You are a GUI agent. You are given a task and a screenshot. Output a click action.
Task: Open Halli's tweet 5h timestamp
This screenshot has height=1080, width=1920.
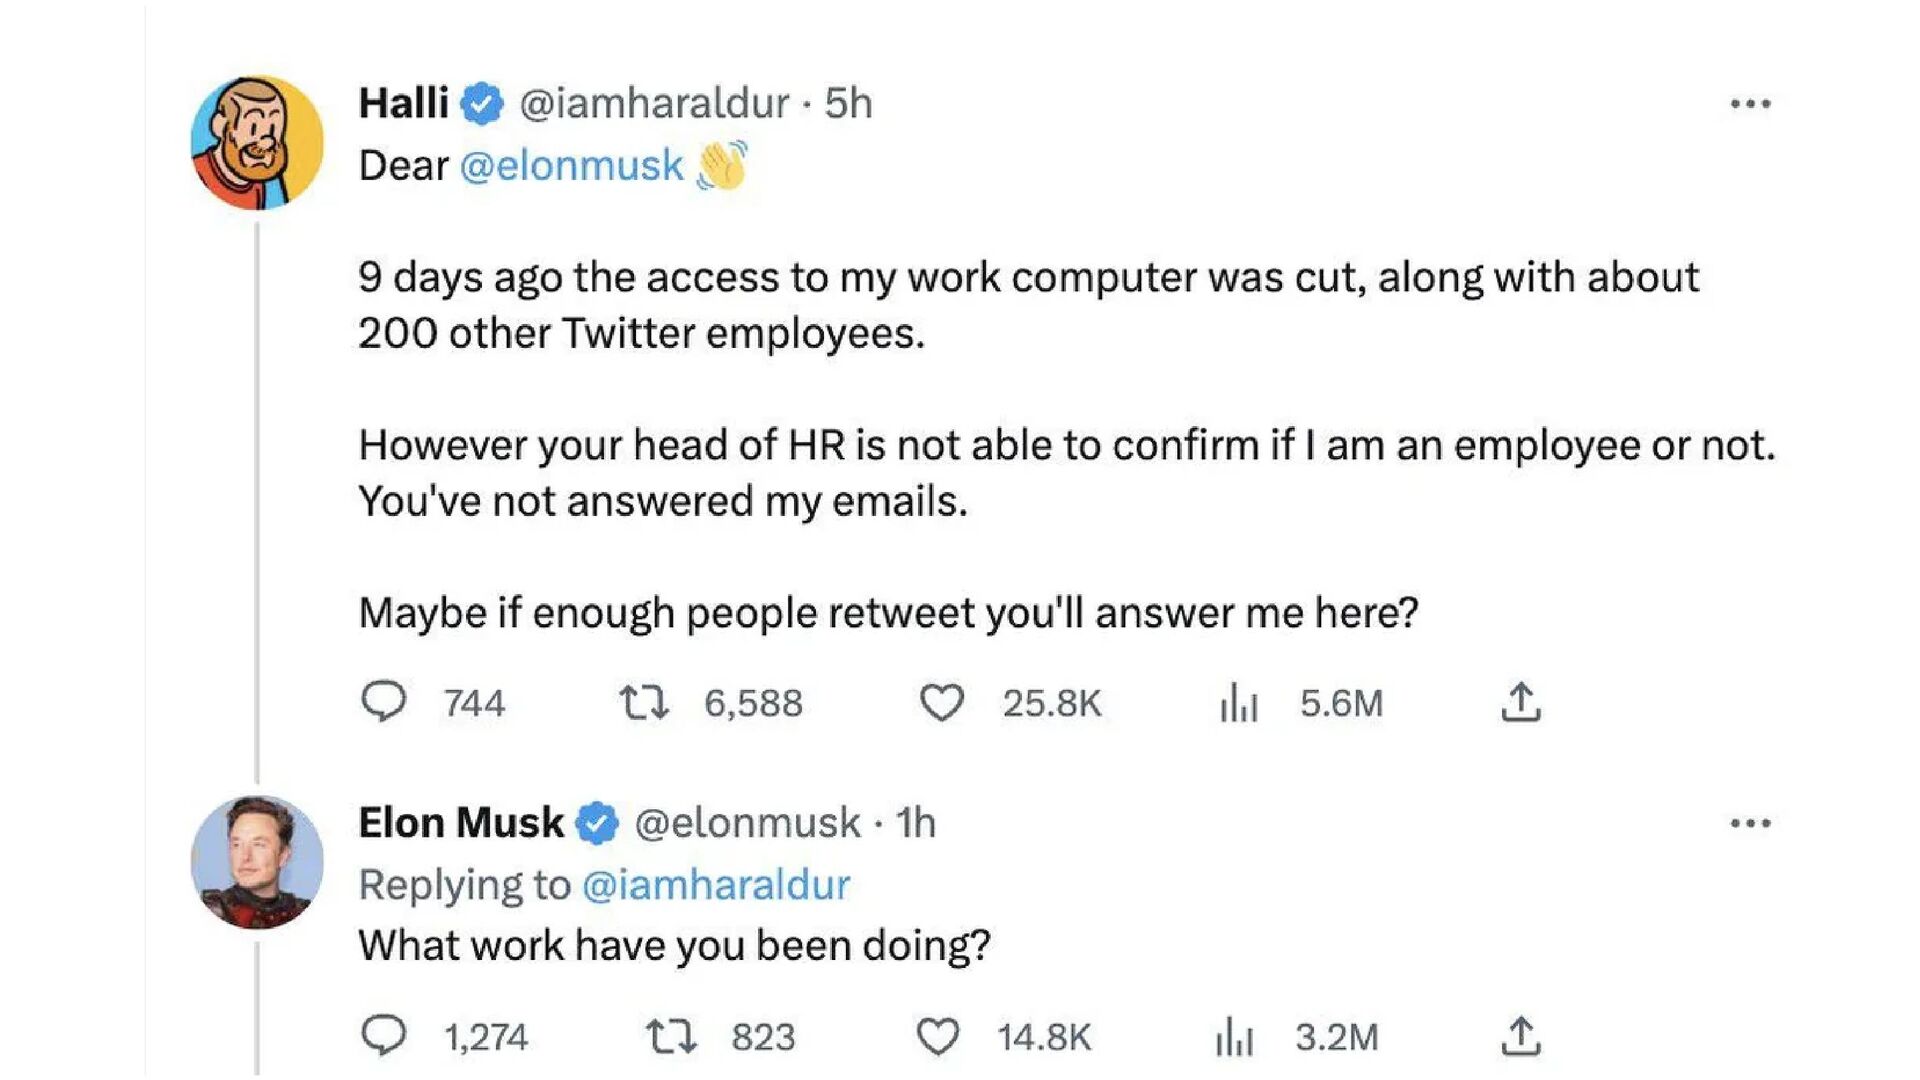pos(848,103)
